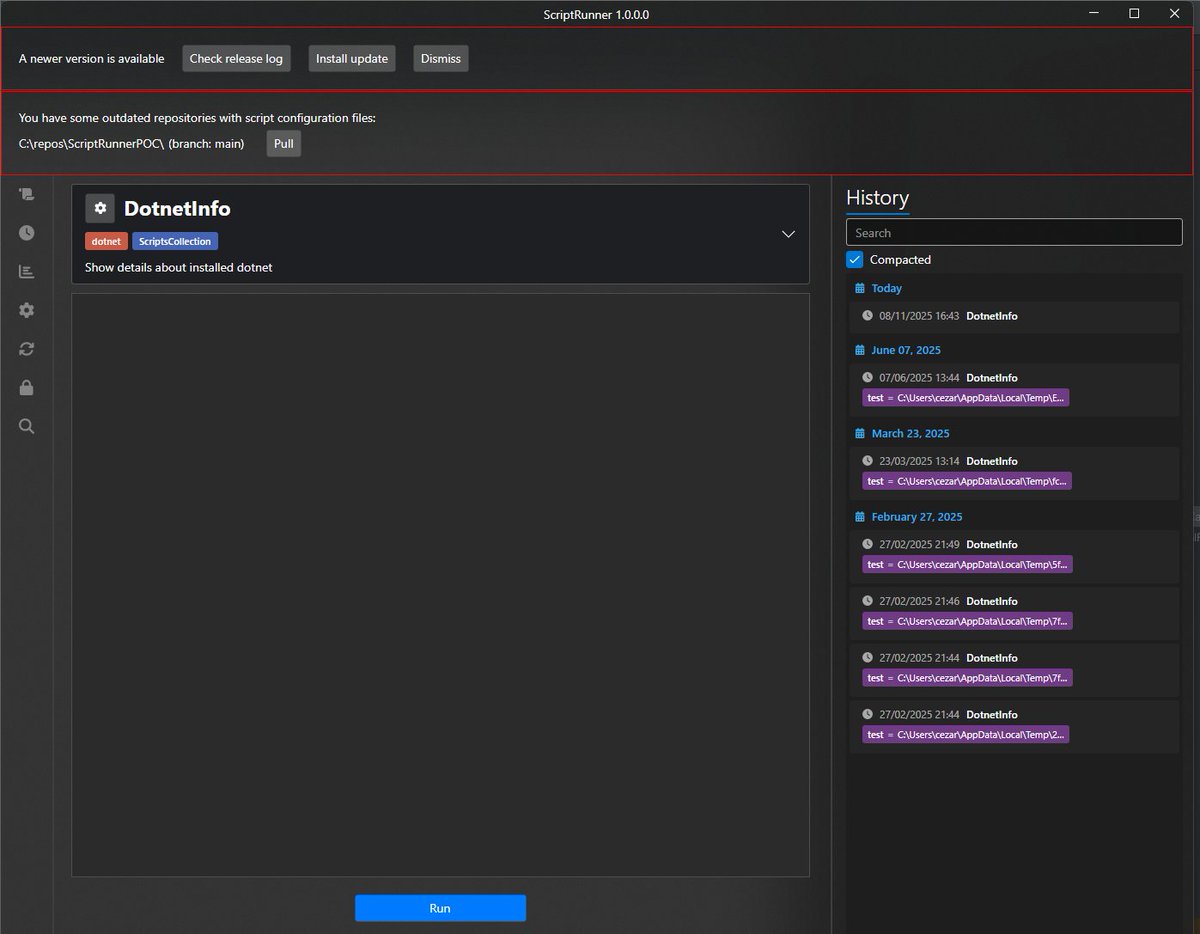Click Check release log button

point(236,58)
